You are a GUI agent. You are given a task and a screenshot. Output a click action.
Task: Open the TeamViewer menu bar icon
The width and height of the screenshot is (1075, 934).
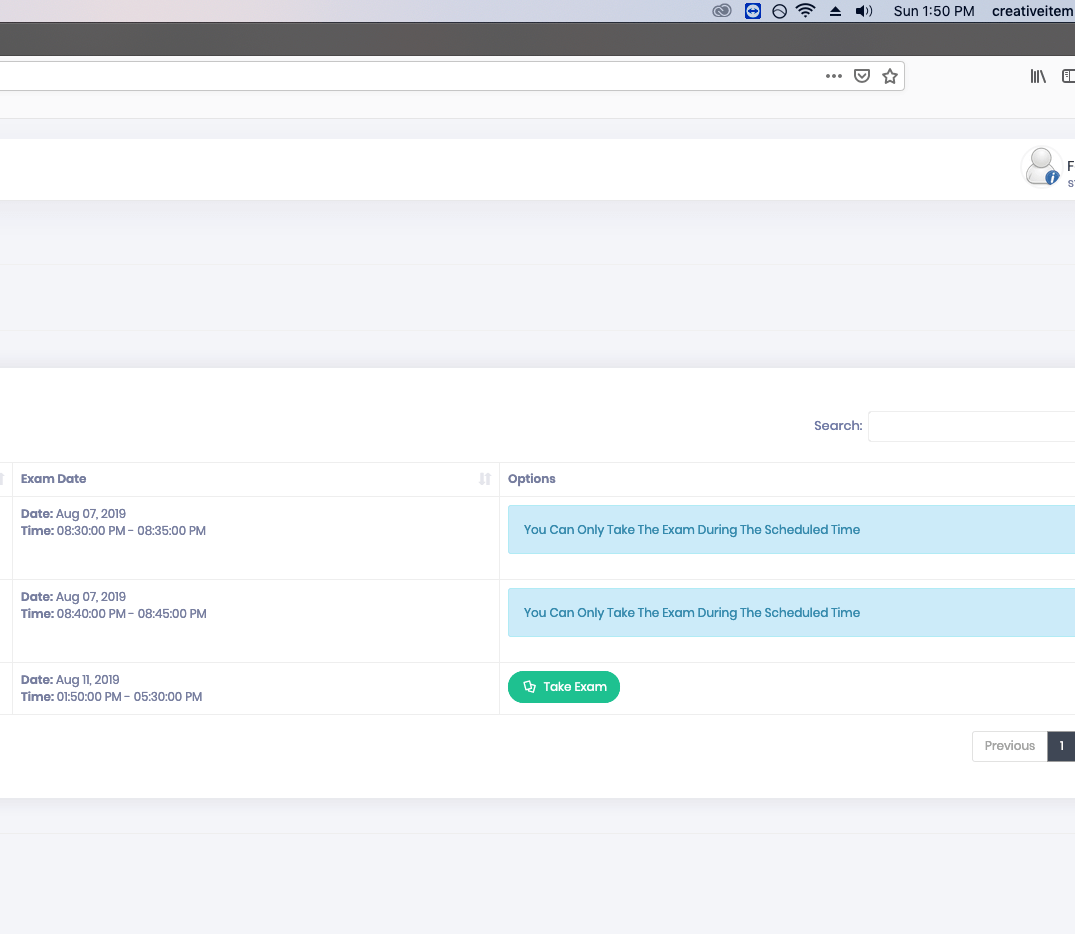coord(753,11)
